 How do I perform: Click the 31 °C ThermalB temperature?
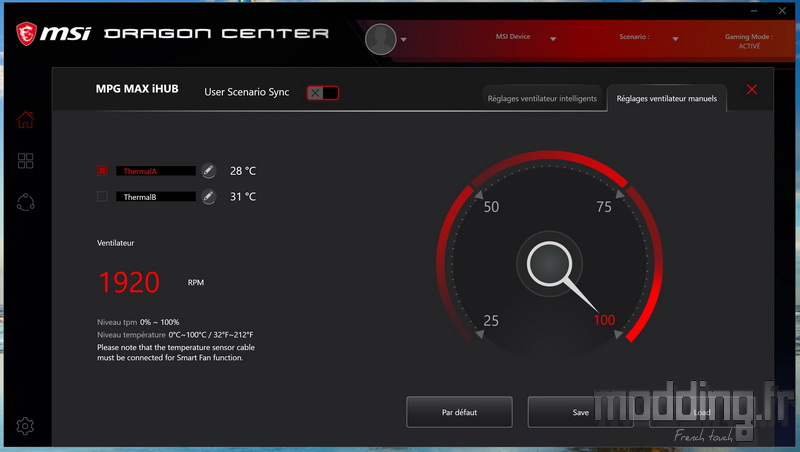pos(243,196)
